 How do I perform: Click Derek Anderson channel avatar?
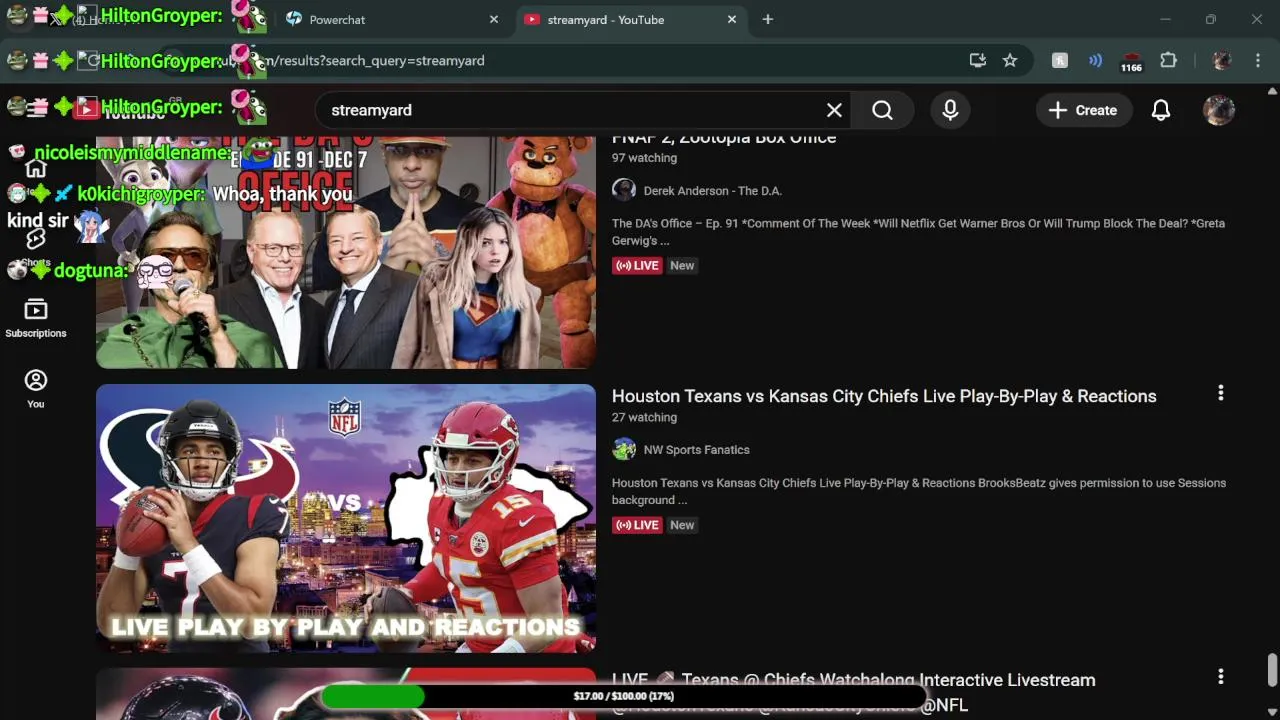click(x=624, y=190)
